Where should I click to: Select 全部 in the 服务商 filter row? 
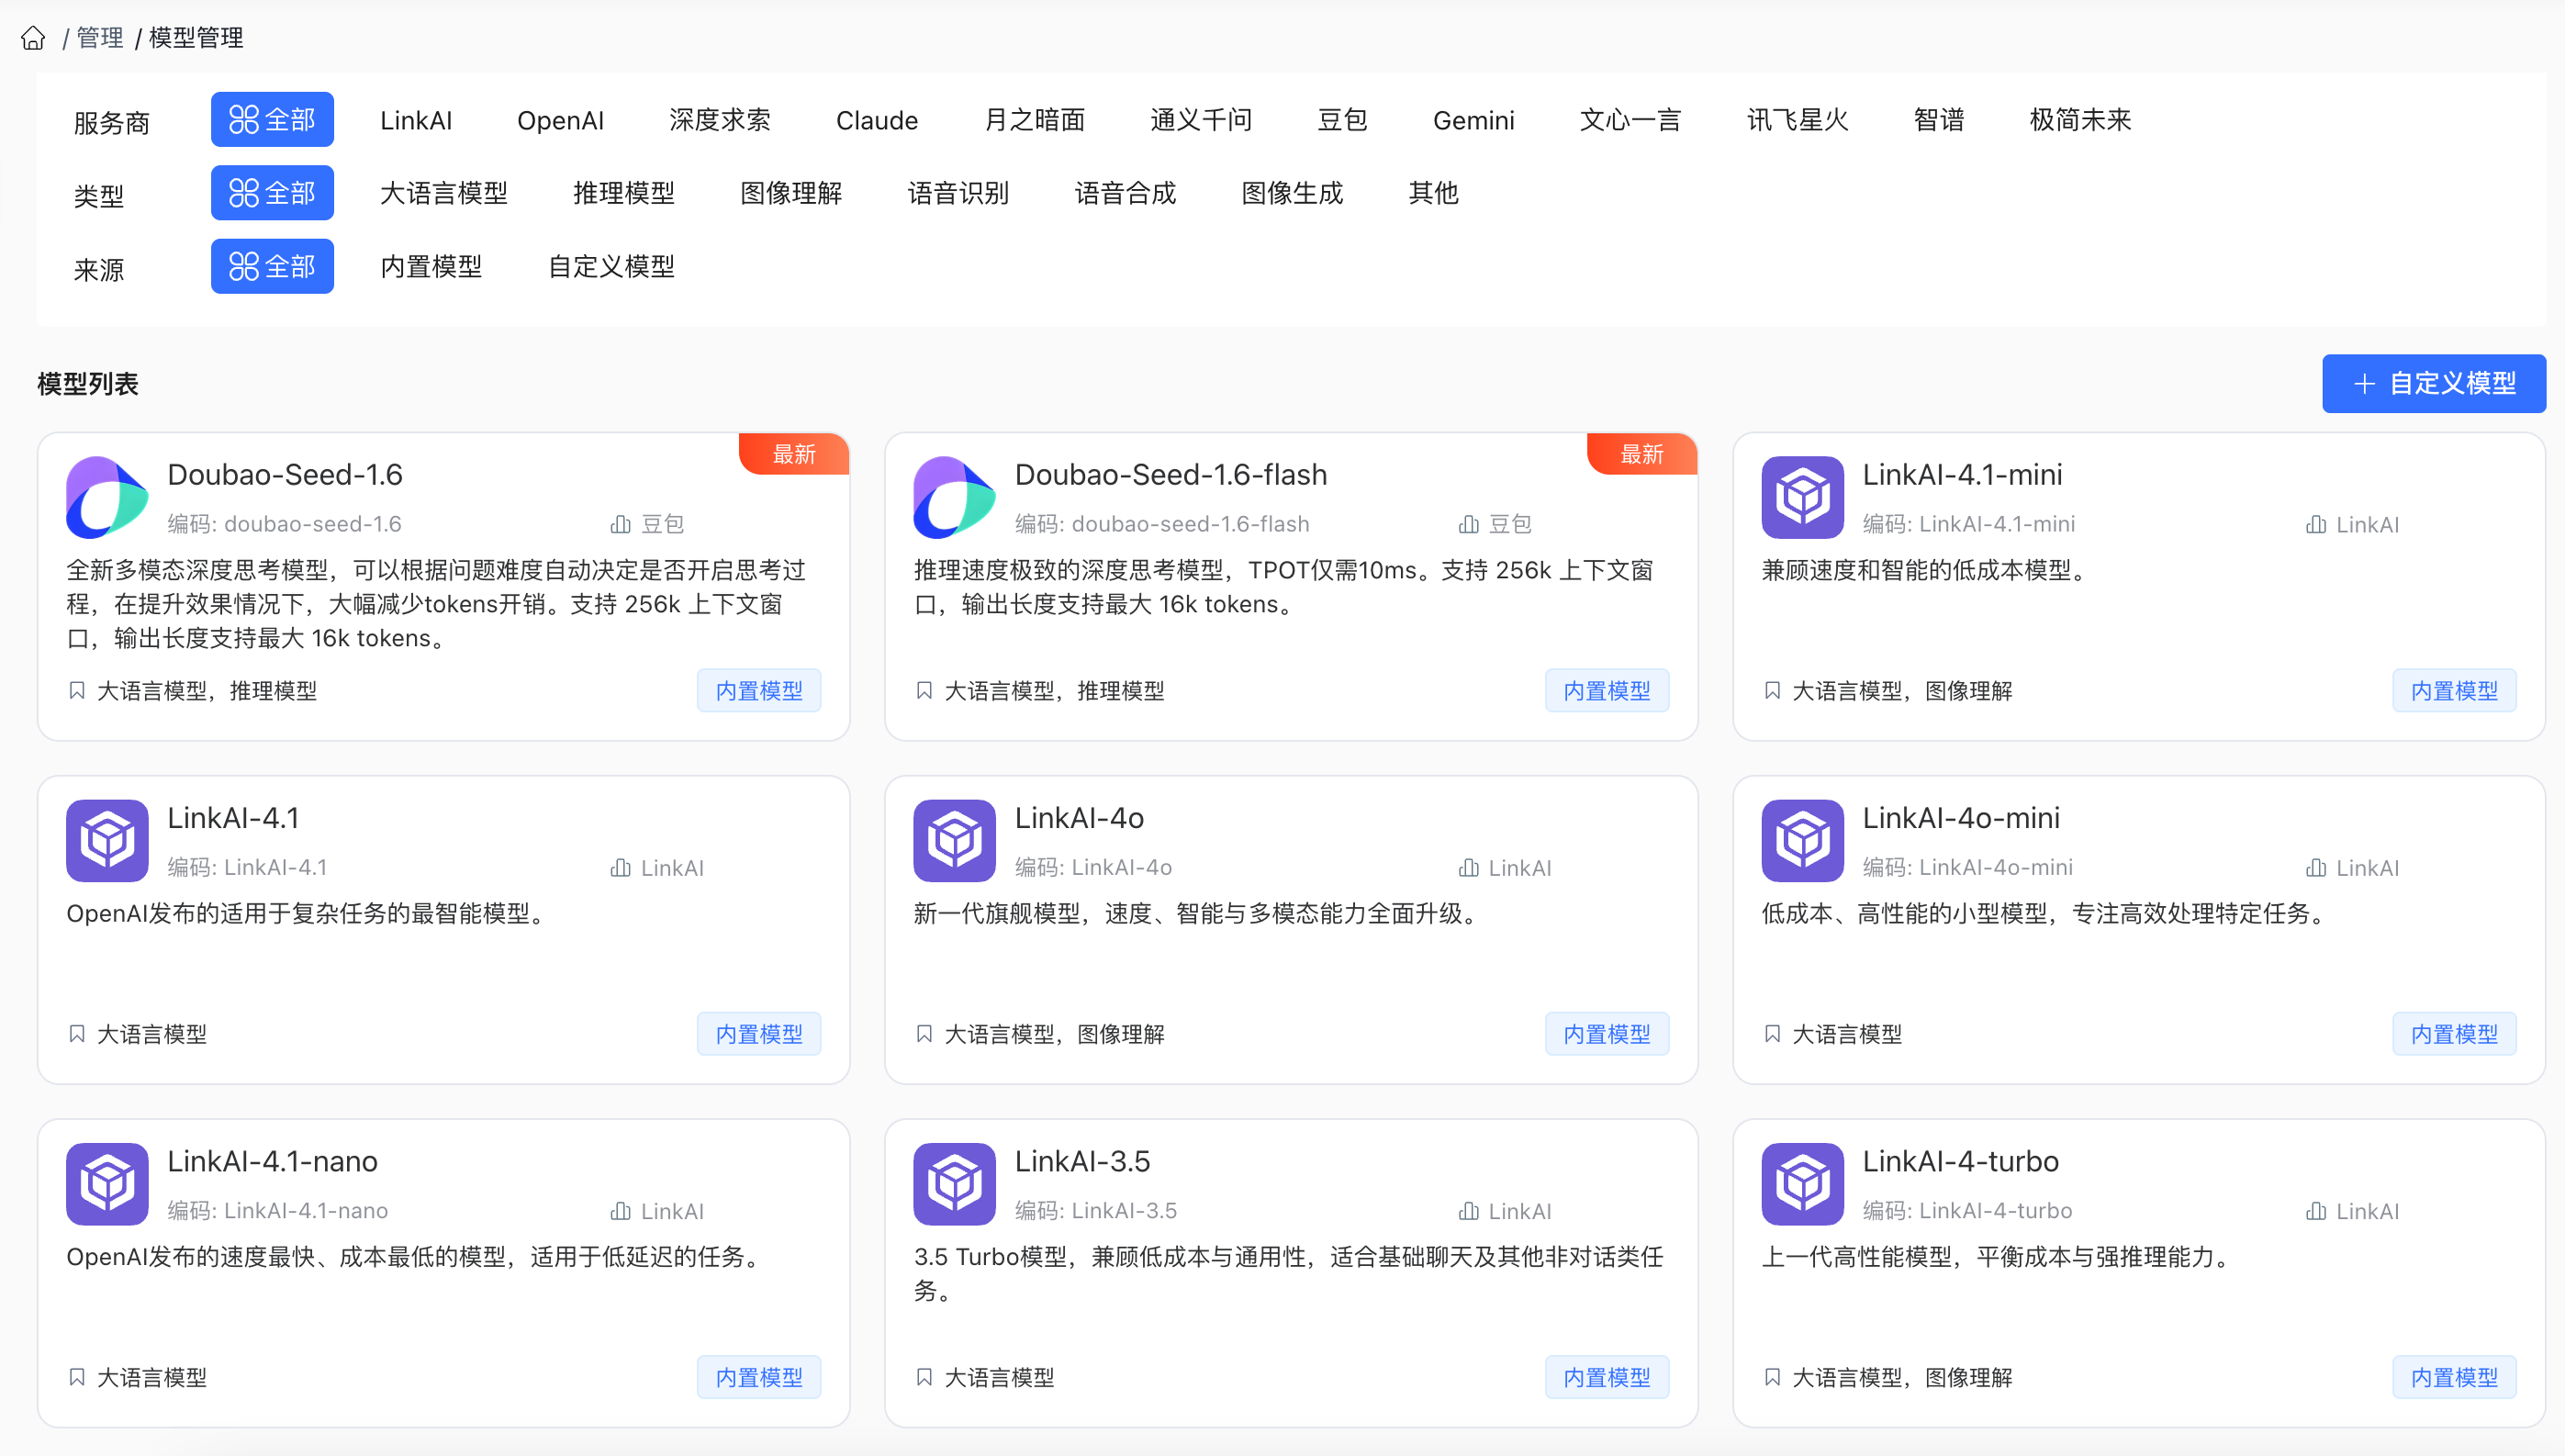(x=272, y=120)
